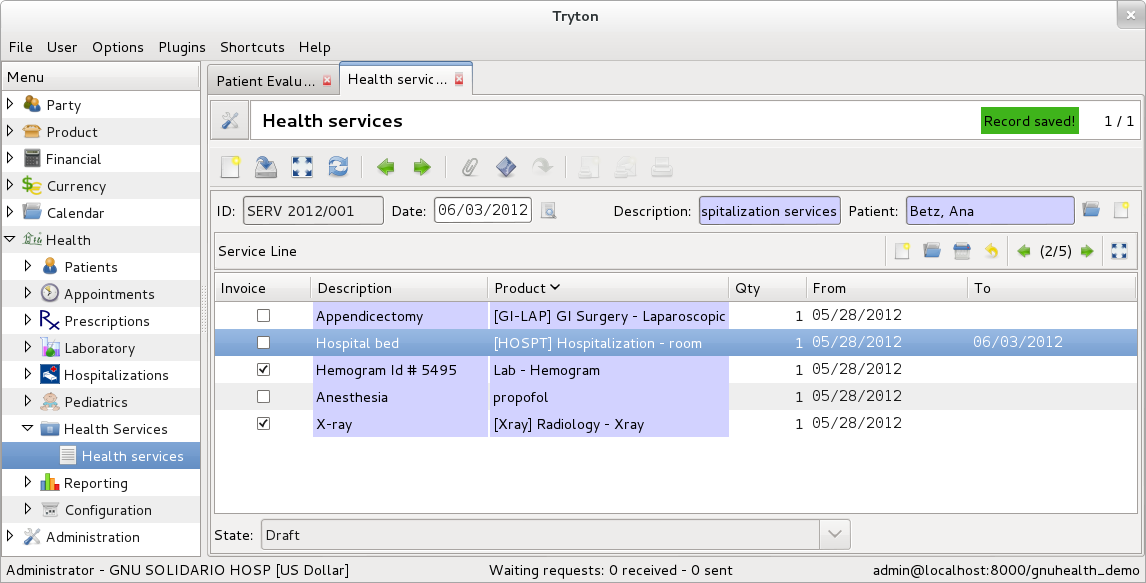Collapse the Health Services tree branch
This screenshot has width=1146, height=583.
pos(26,428)
